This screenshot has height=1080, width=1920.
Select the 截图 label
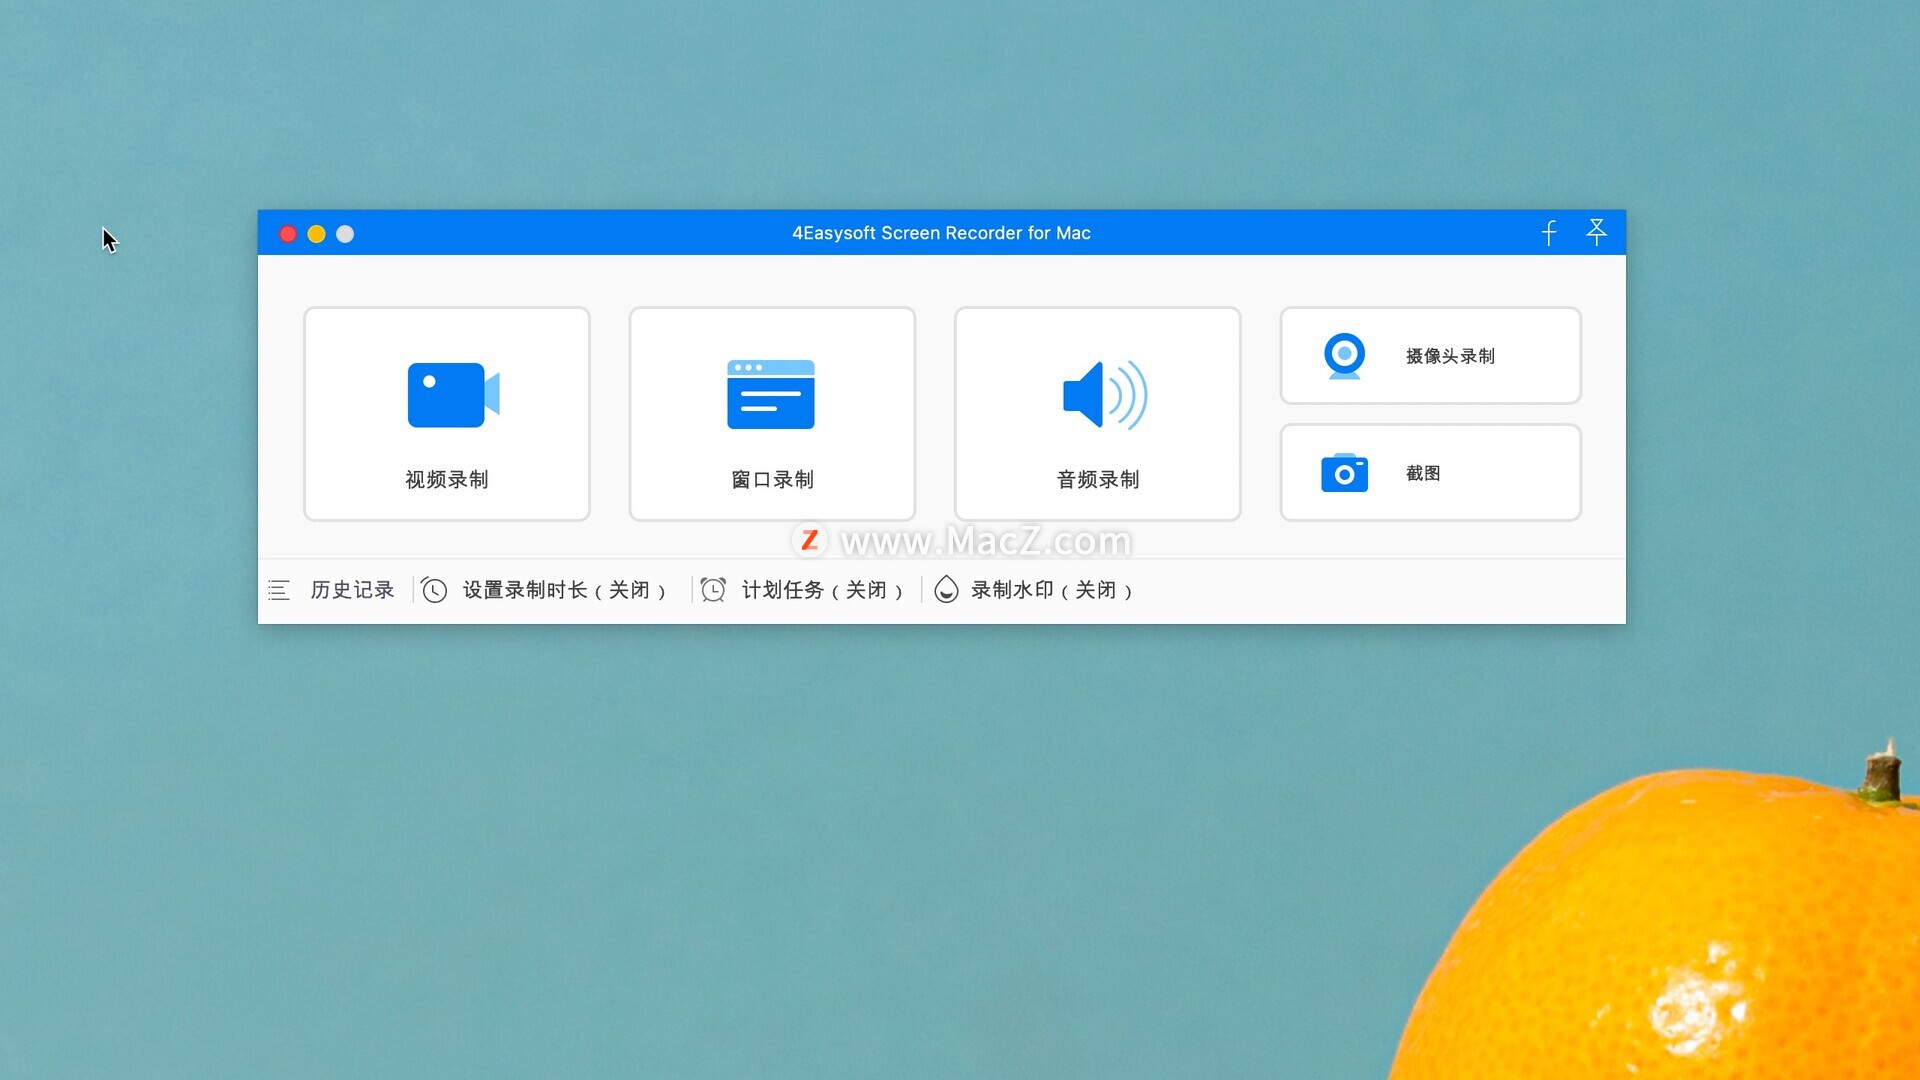click(x=1423, y=473)
